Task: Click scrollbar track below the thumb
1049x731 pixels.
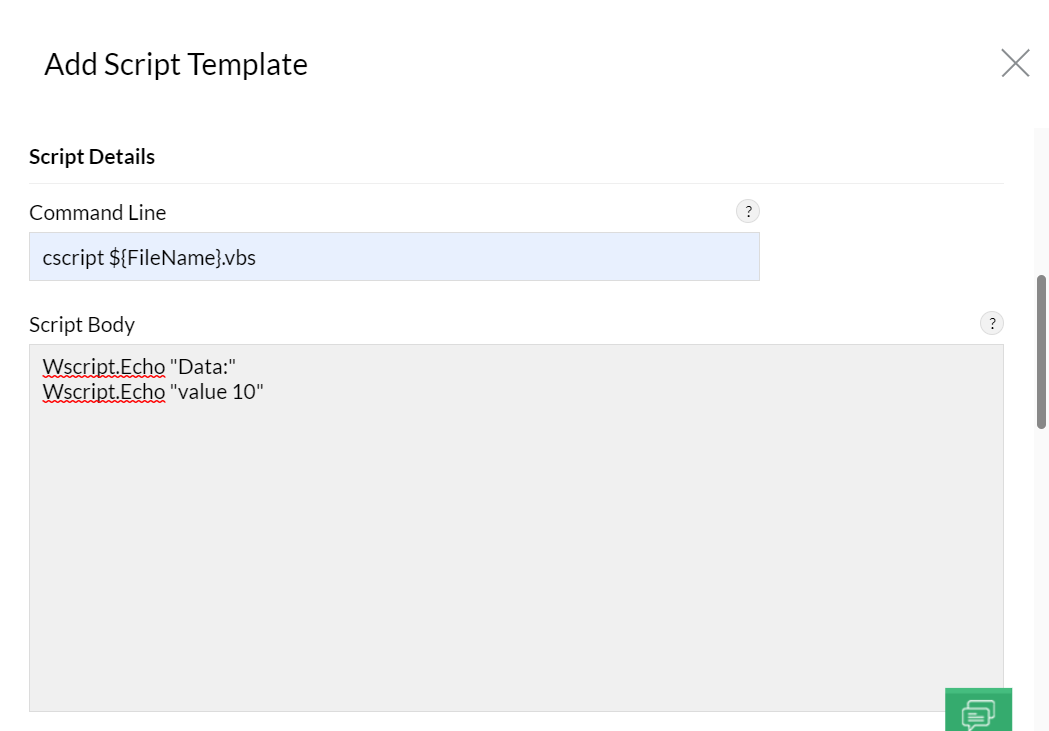Action: 1041,580
